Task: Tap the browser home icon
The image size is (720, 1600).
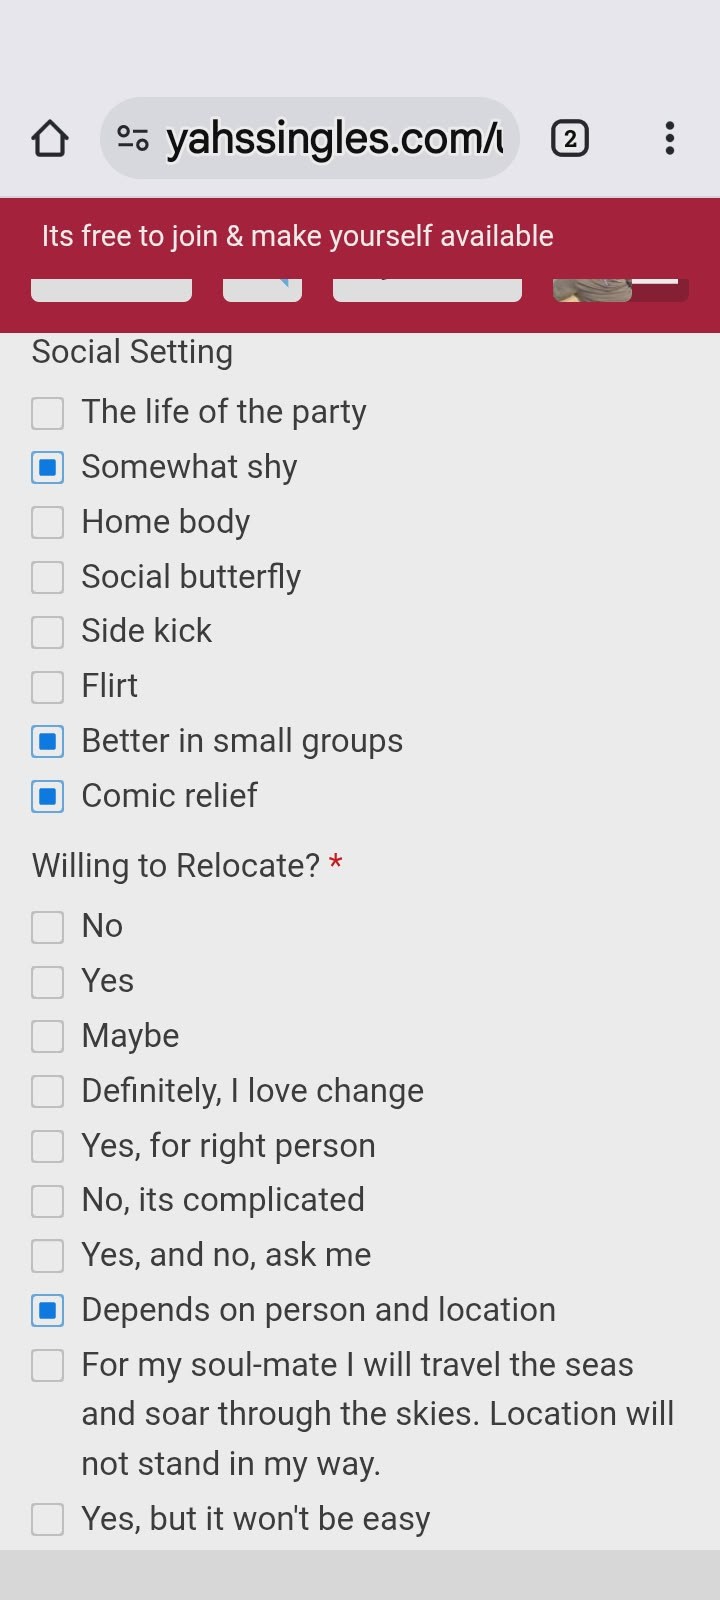Action: 50,139
